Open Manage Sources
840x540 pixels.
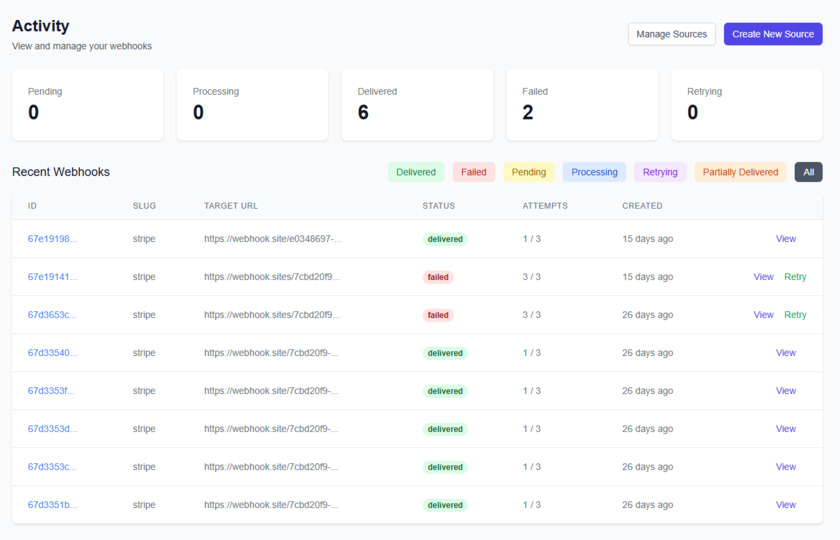click(671, 34)
